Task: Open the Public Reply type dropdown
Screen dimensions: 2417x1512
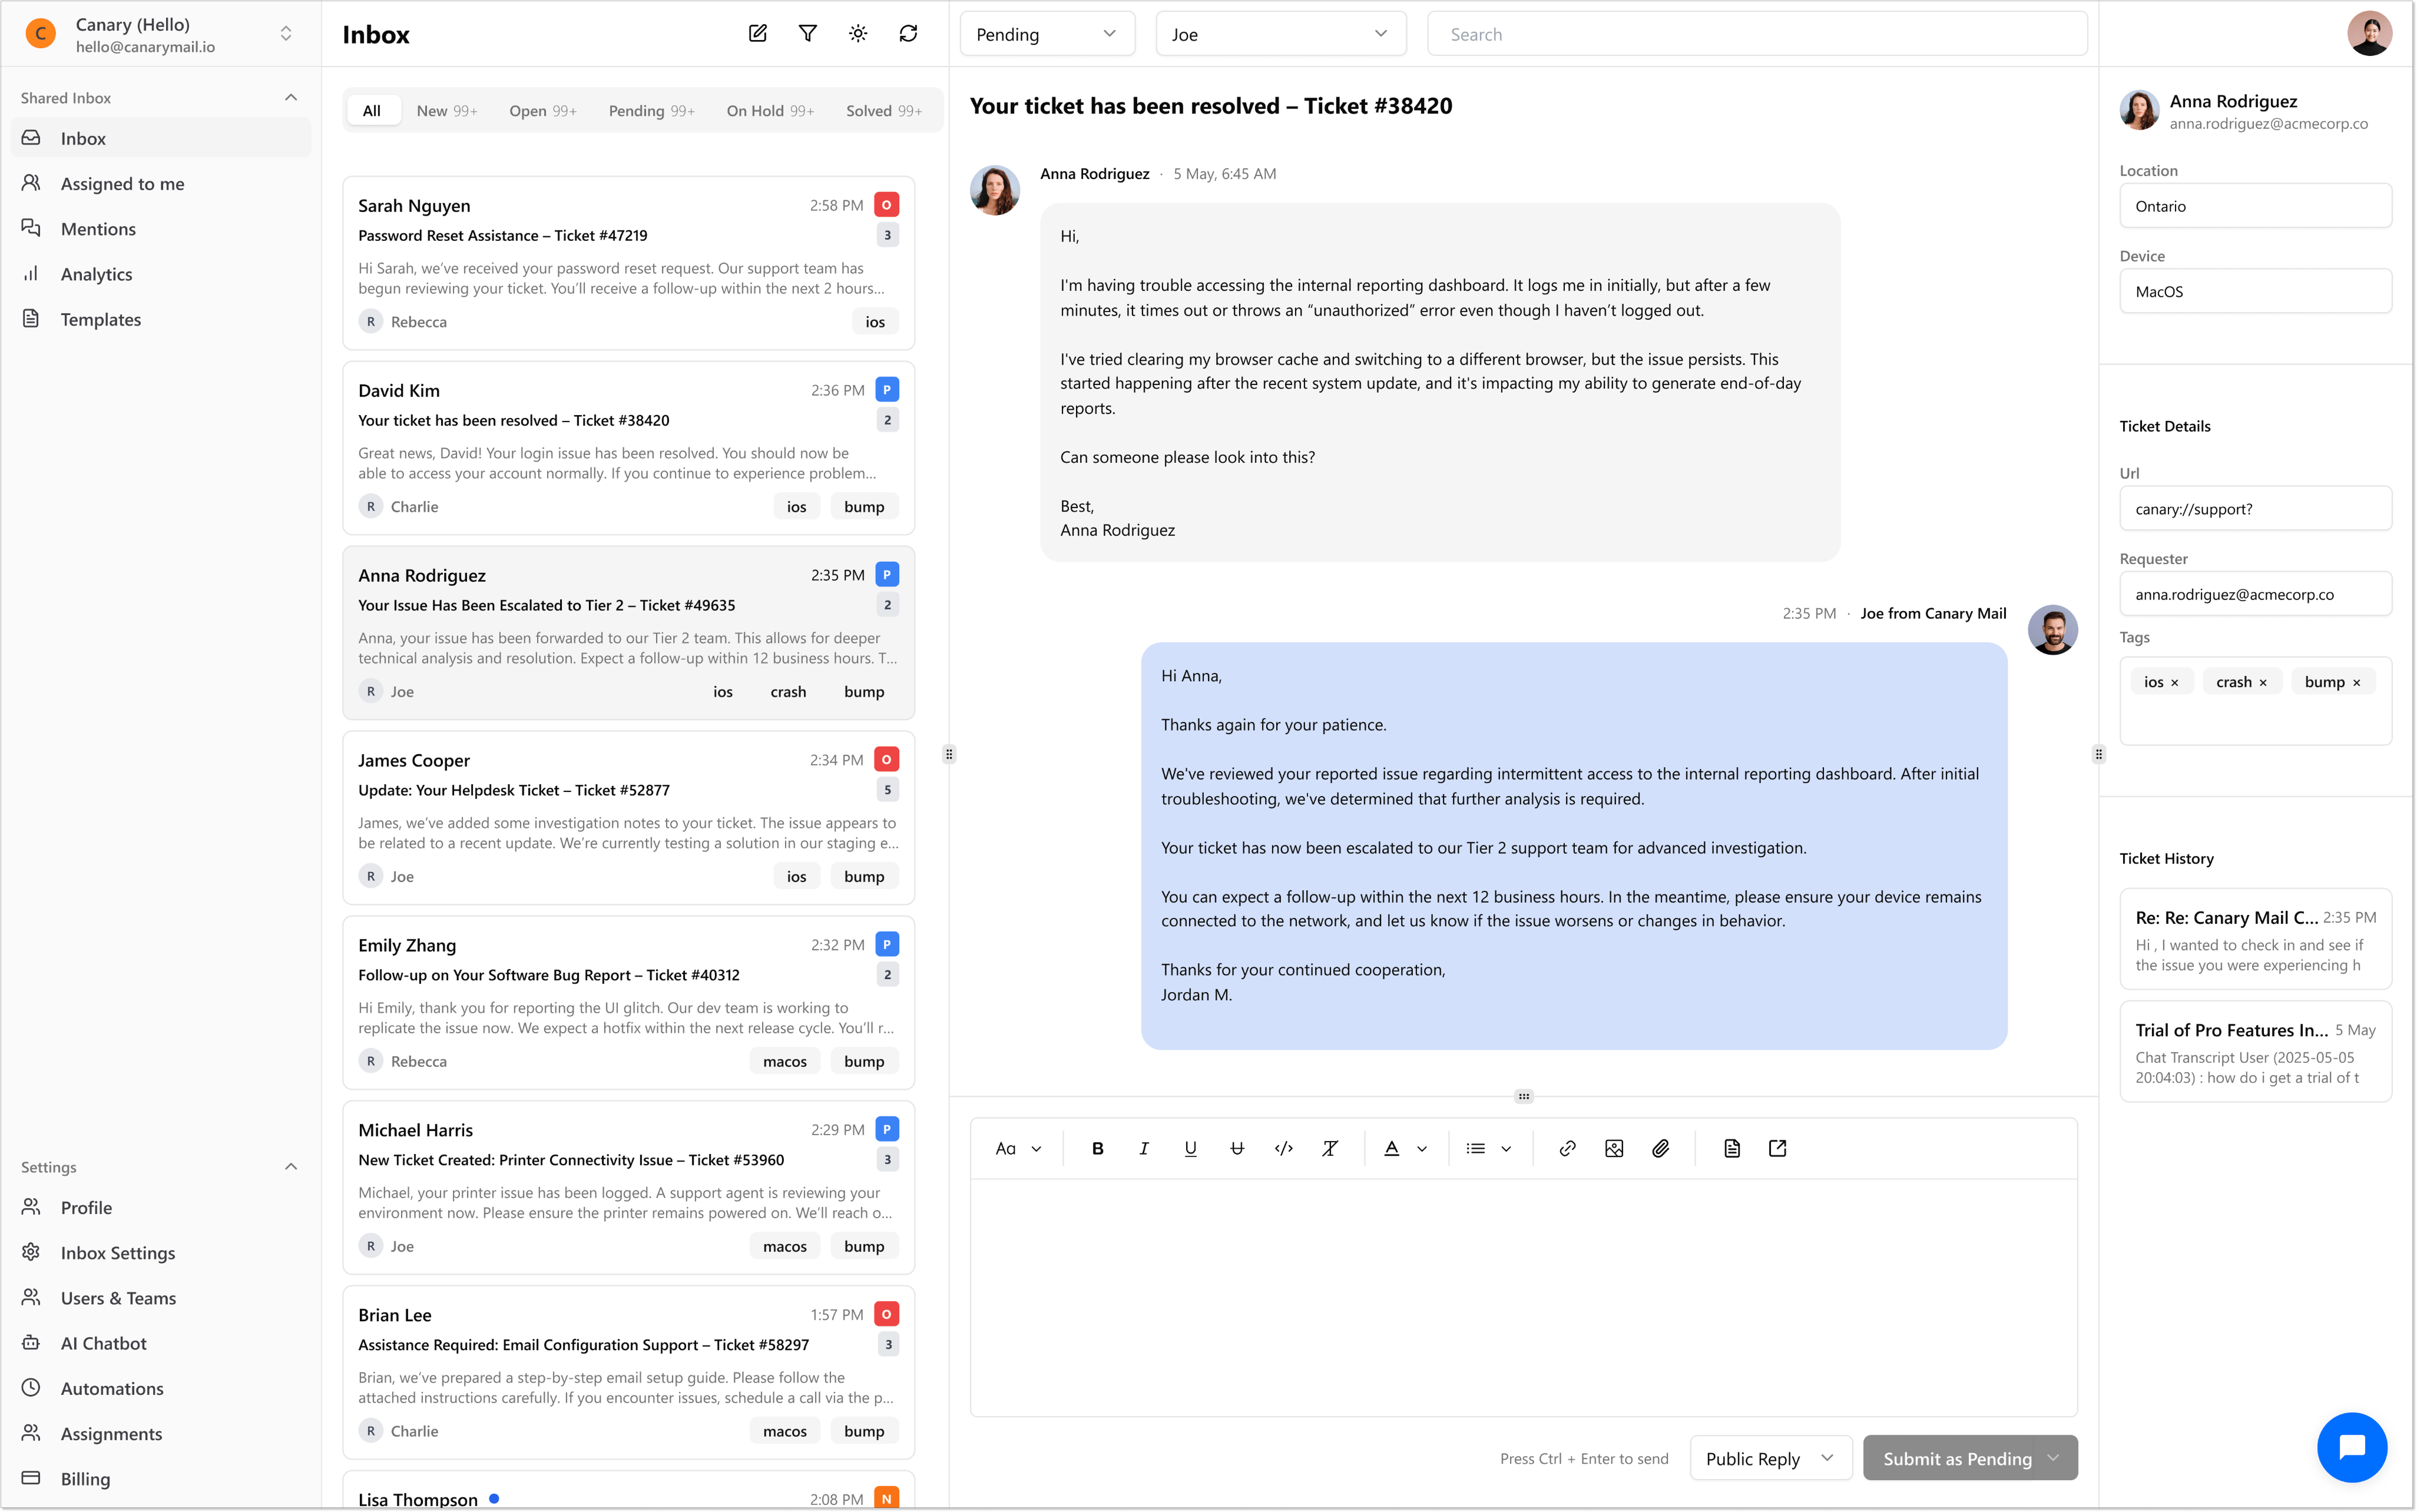Action: click(1770, 1458)
